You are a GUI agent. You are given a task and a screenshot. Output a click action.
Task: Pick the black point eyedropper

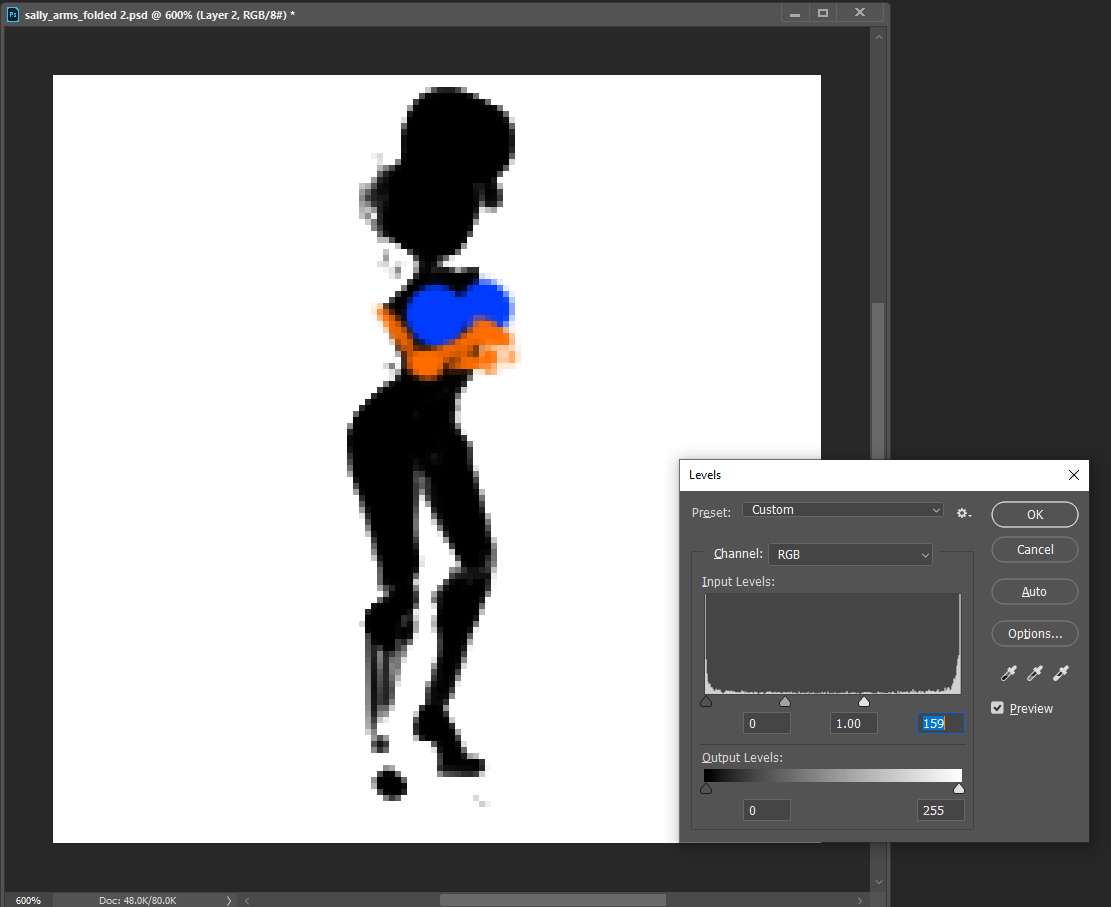click(1008, 674)
